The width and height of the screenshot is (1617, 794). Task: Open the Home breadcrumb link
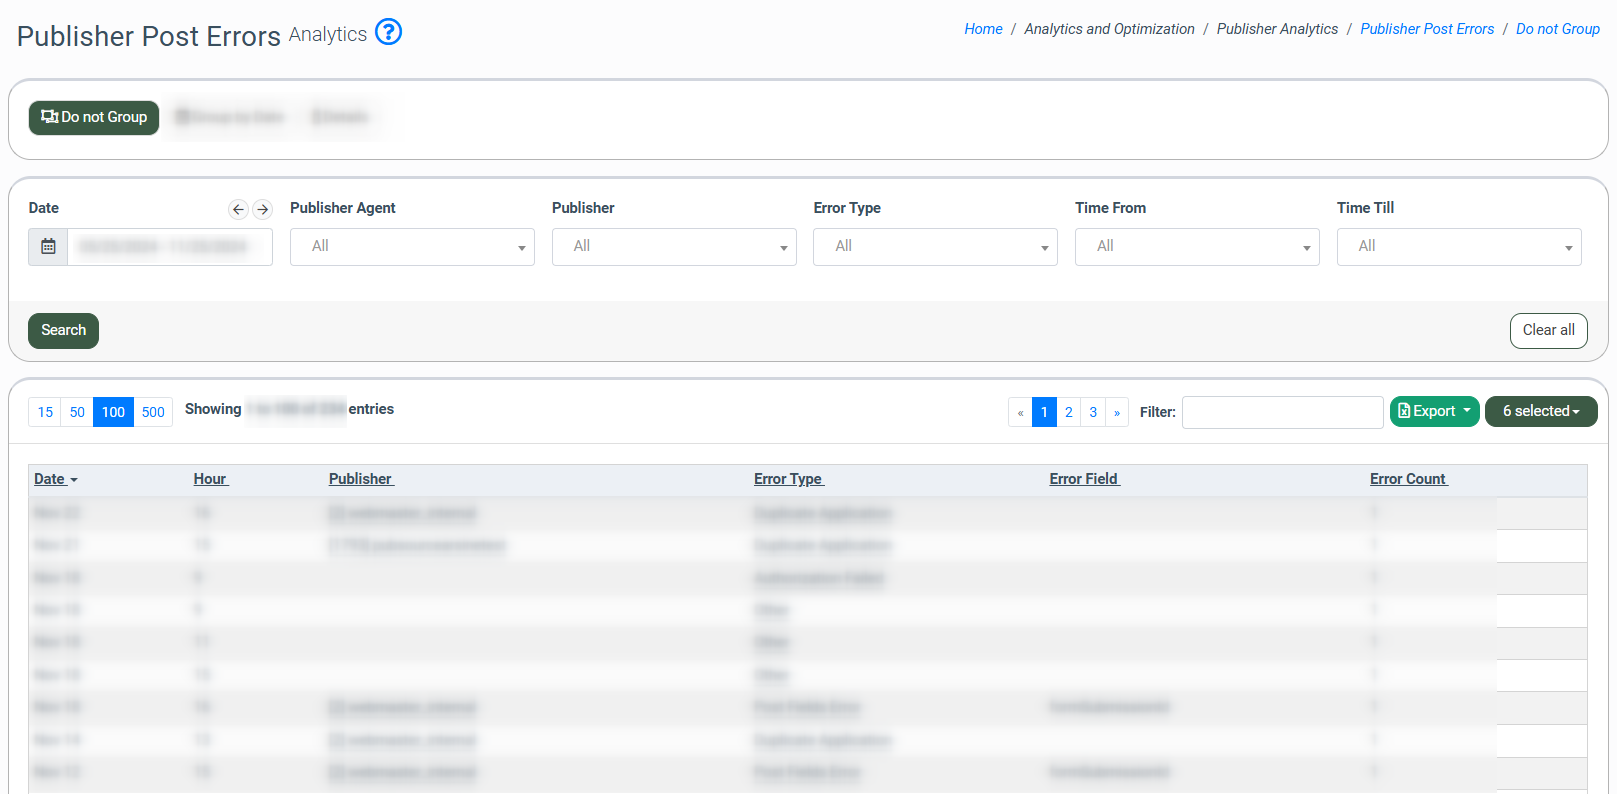pos(983,29)
